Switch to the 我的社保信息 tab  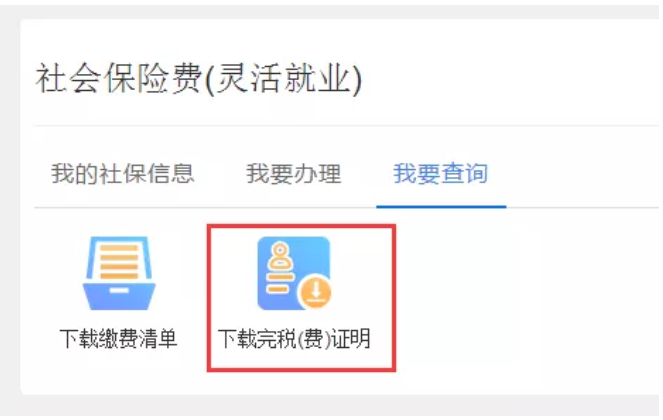123,174
